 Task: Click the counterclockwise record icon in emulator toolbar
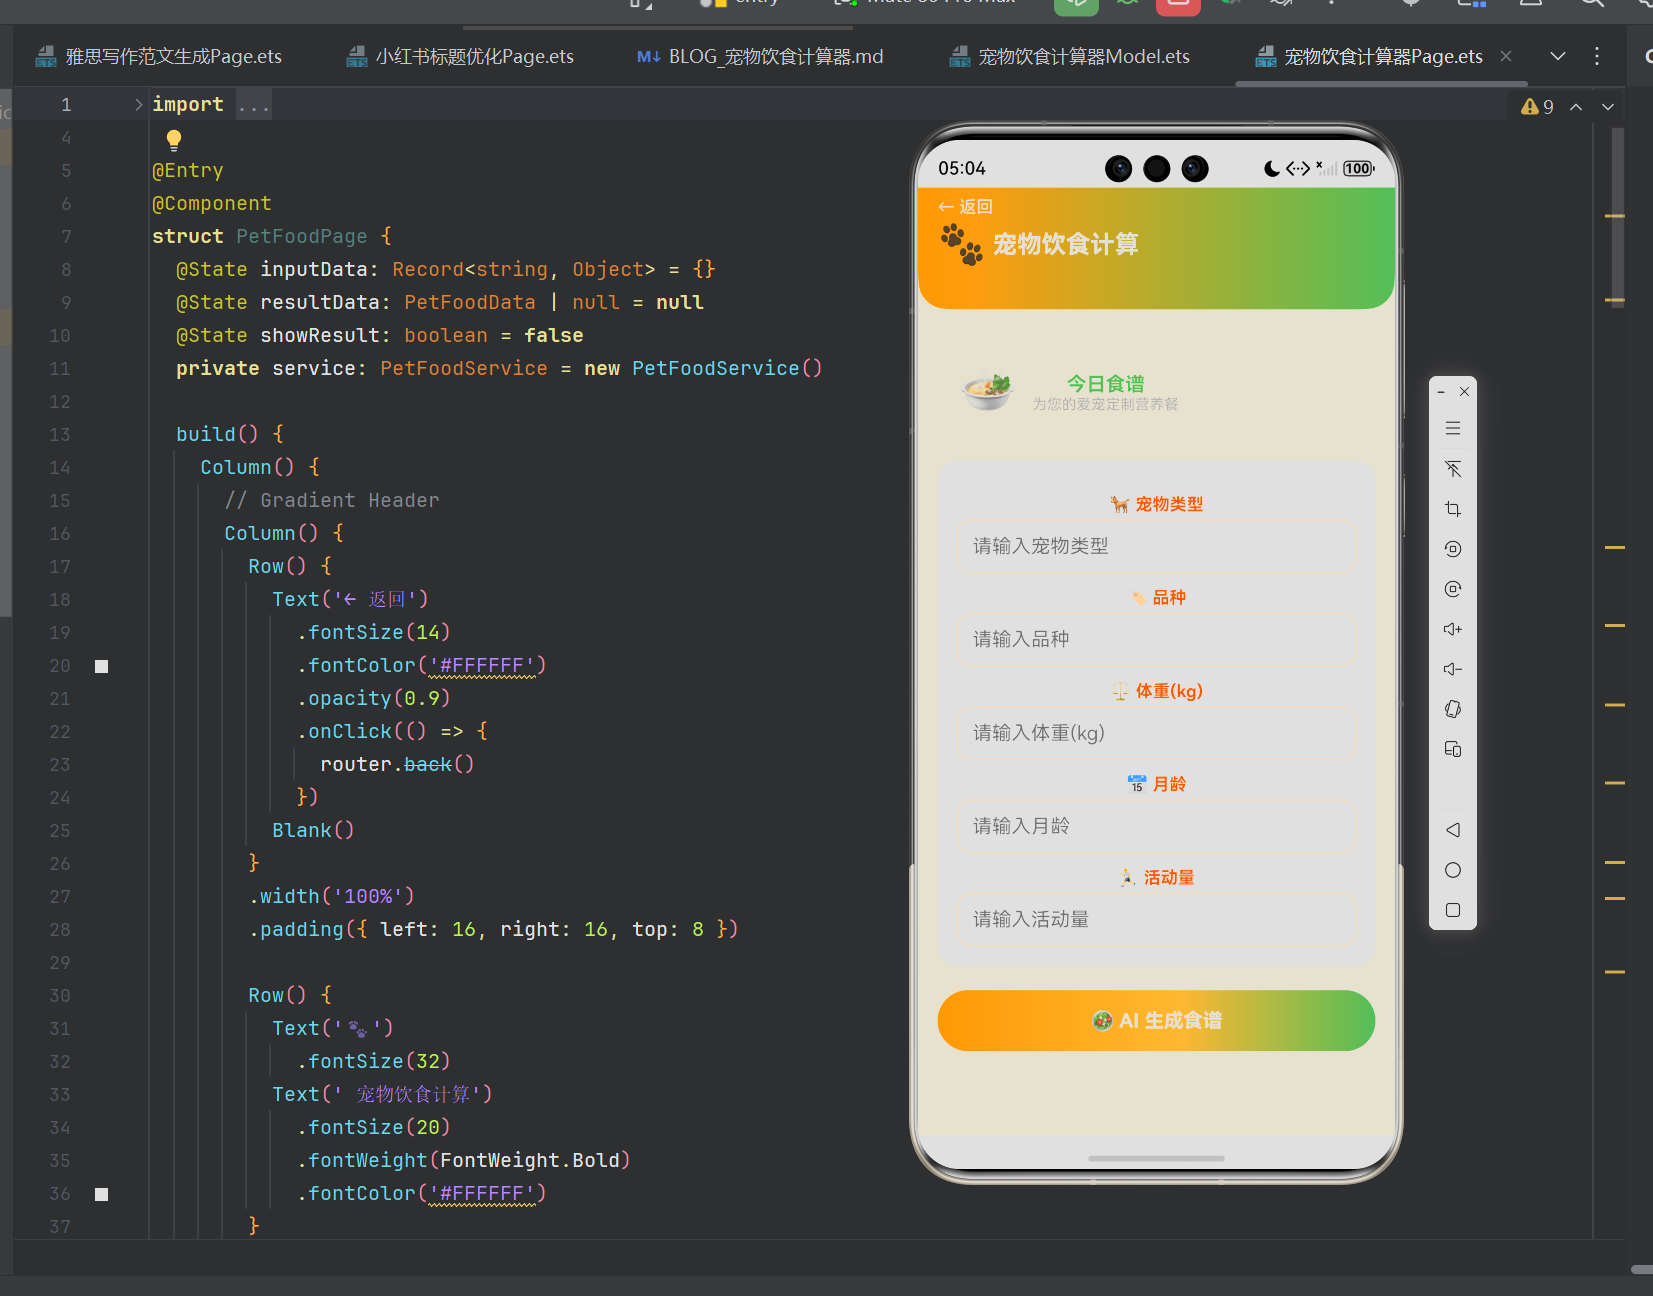click(x=1453, y=549)
